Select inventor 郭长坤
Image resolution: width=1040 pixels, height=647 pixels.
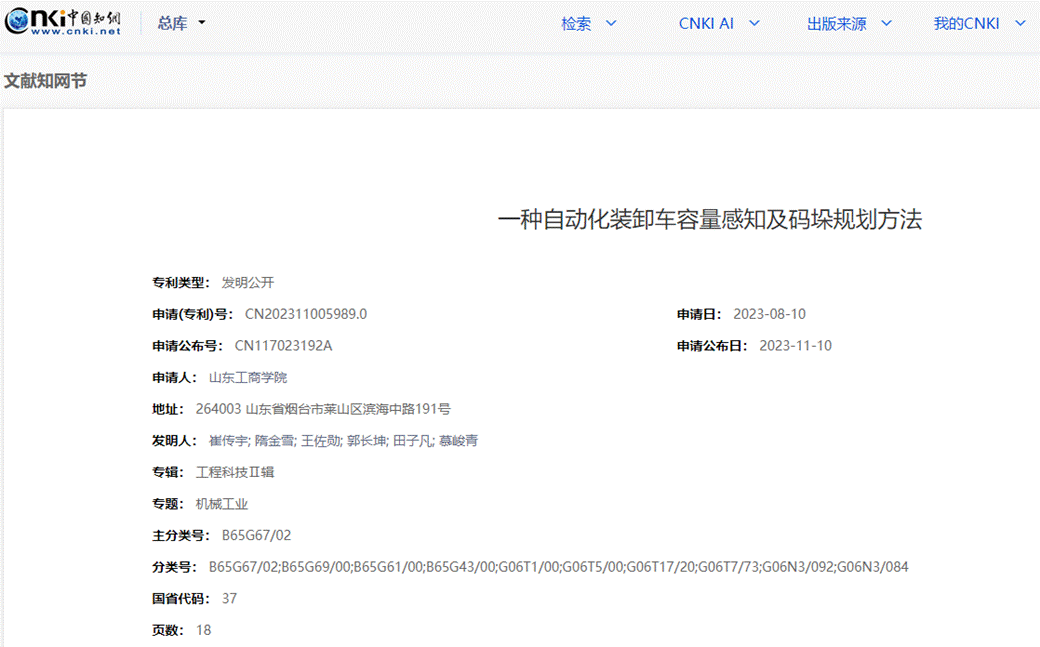pos(366,440)
